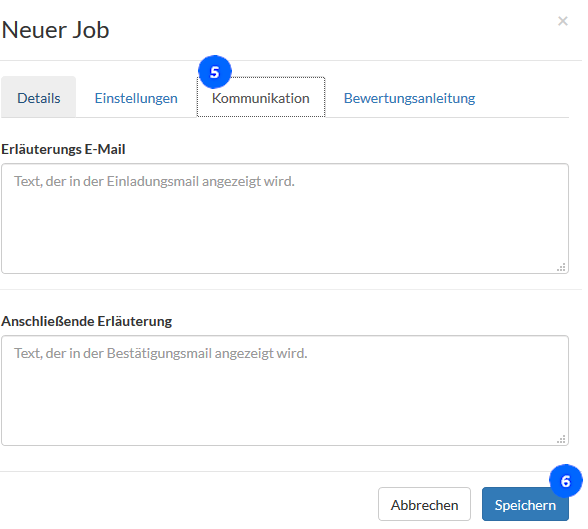
Task: Click the Anschließende Erläuterung field label
Action: (87, 321)
